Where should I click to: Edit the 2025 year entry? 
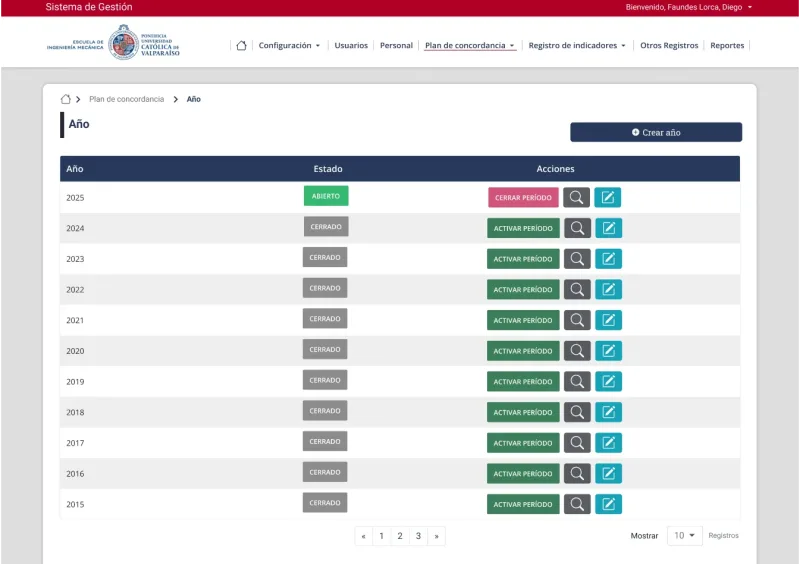[608, 198]
